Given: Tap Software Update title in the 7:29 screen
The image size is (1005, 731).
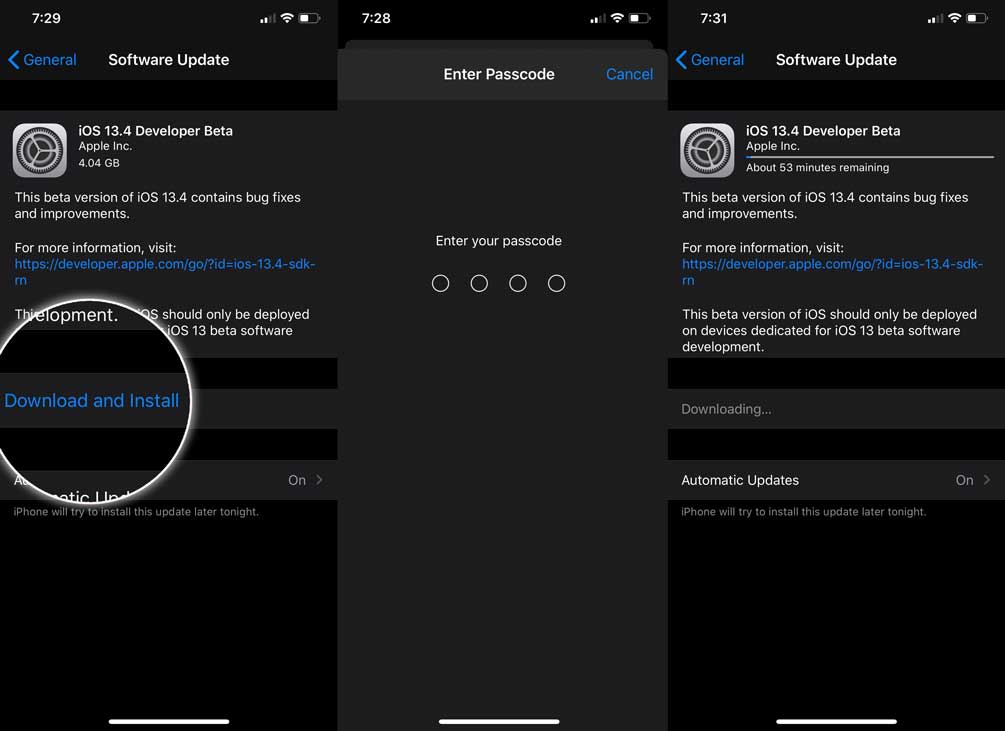Looking at the screenshot, I should (169, 60).
